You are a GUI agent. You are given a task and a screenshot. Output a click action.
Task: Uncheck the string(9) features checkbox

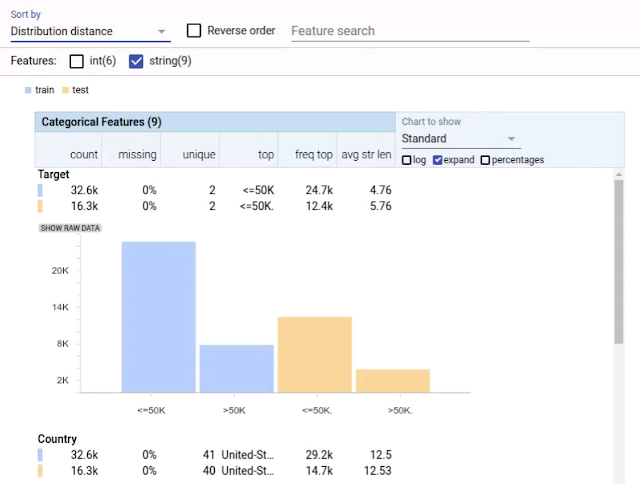click(x=137, y=61)
